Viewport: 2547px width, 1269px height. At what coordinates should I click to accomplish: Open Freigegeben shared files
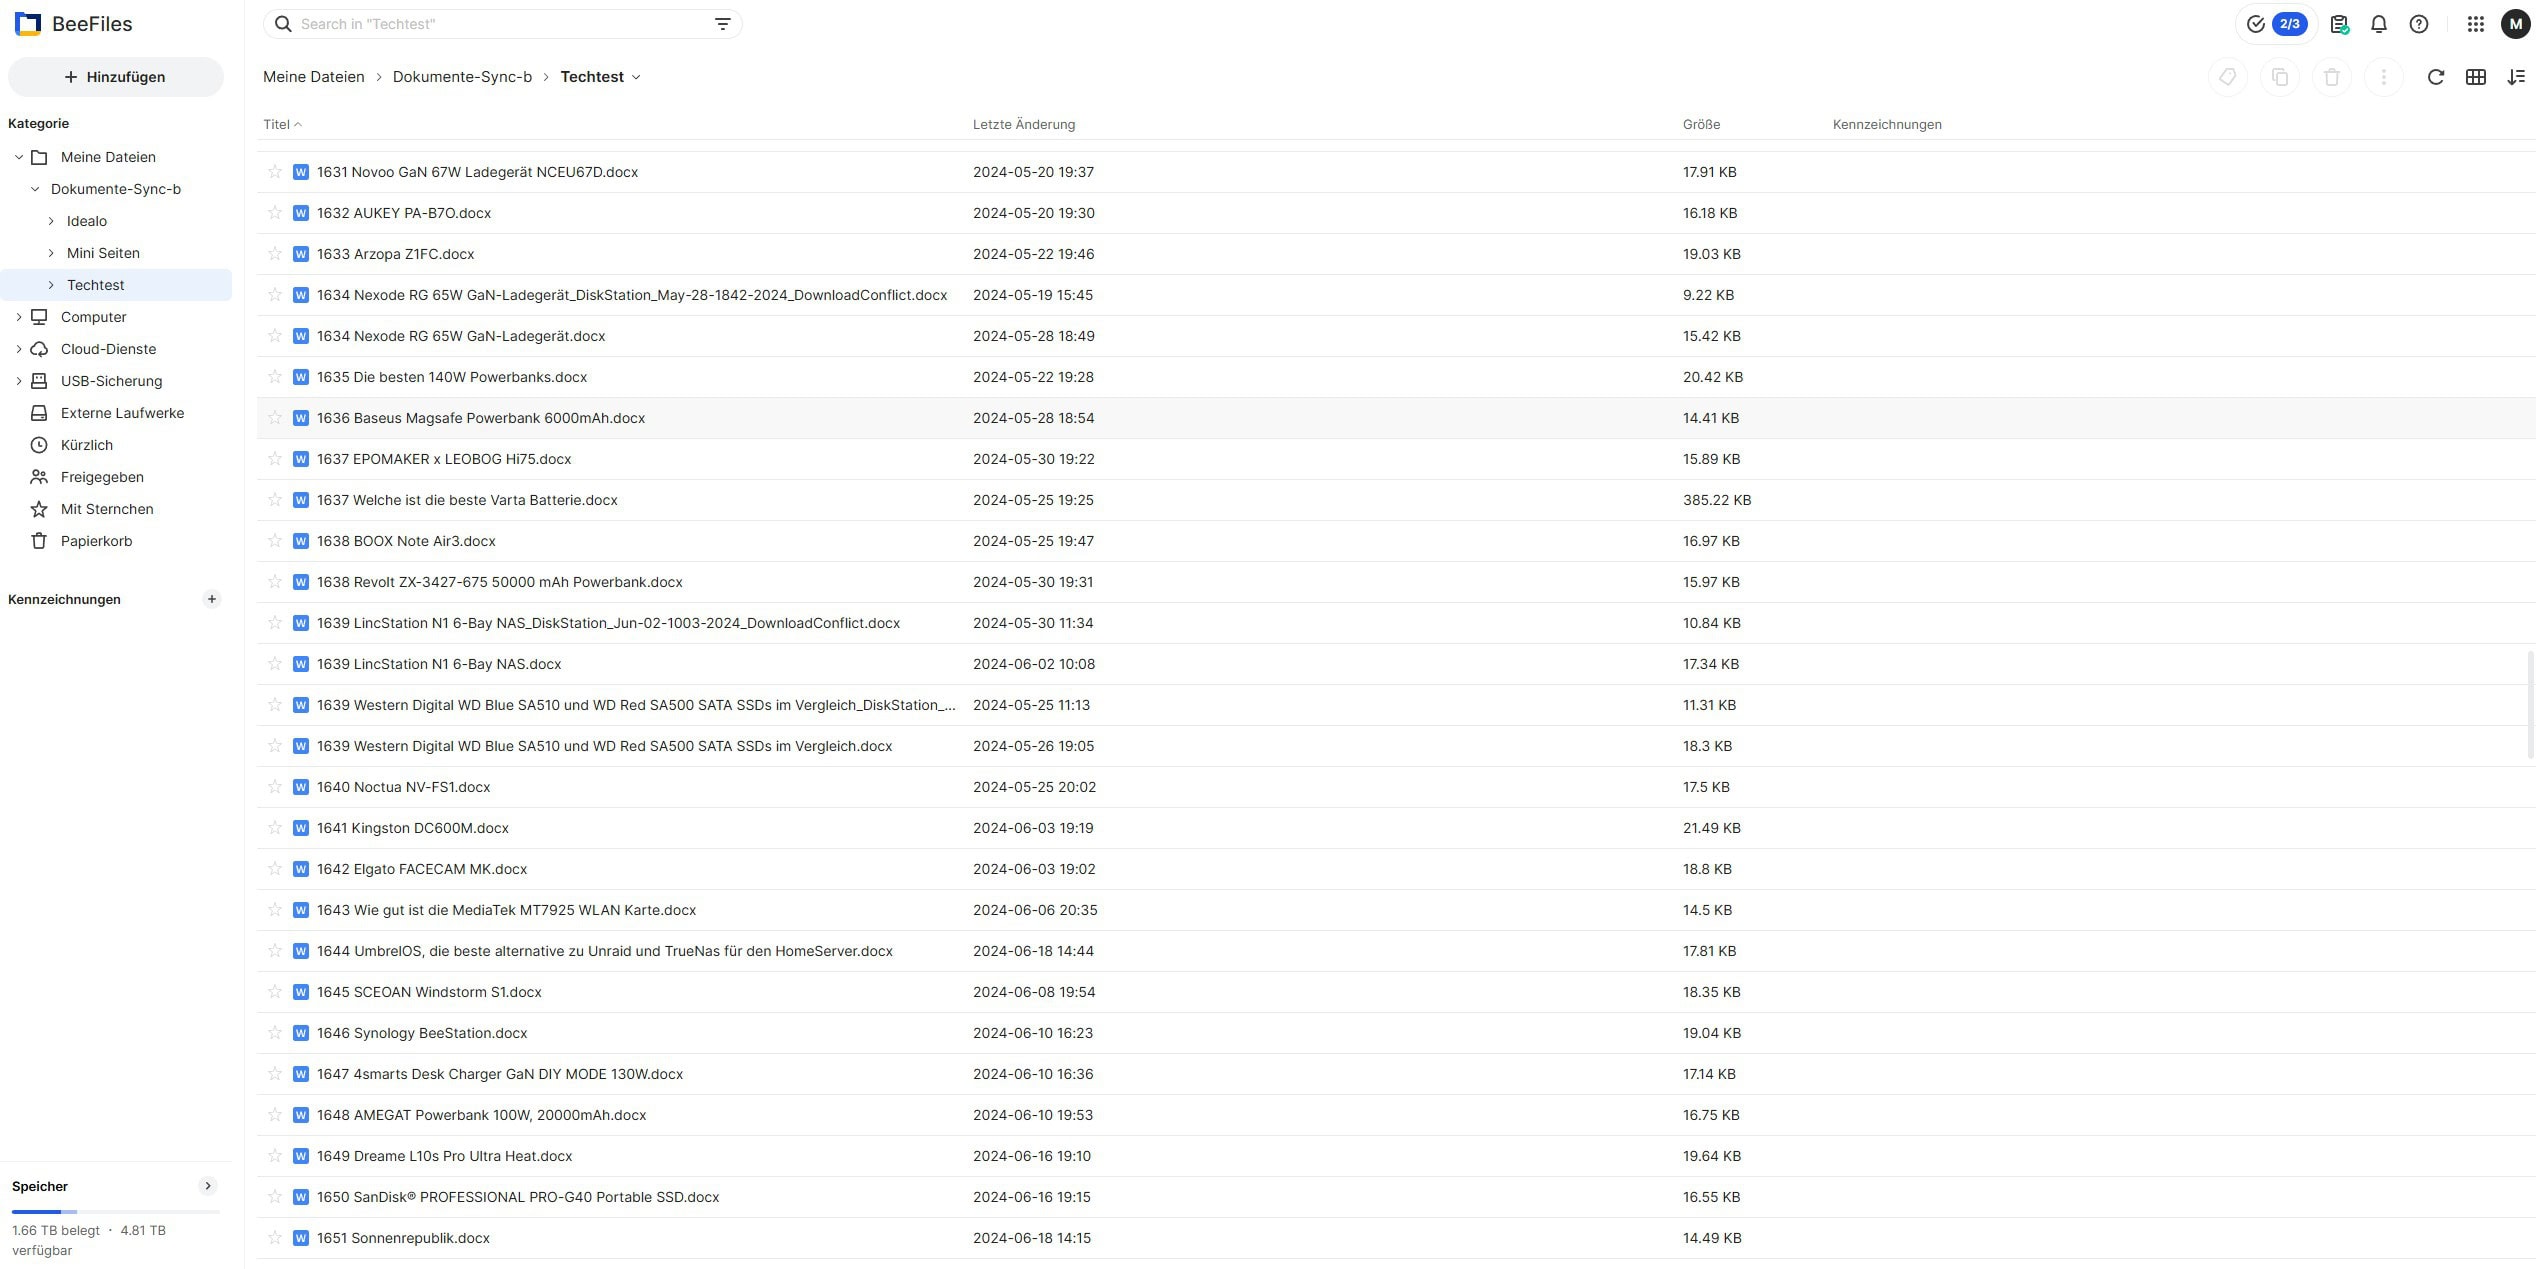(116, 477)
